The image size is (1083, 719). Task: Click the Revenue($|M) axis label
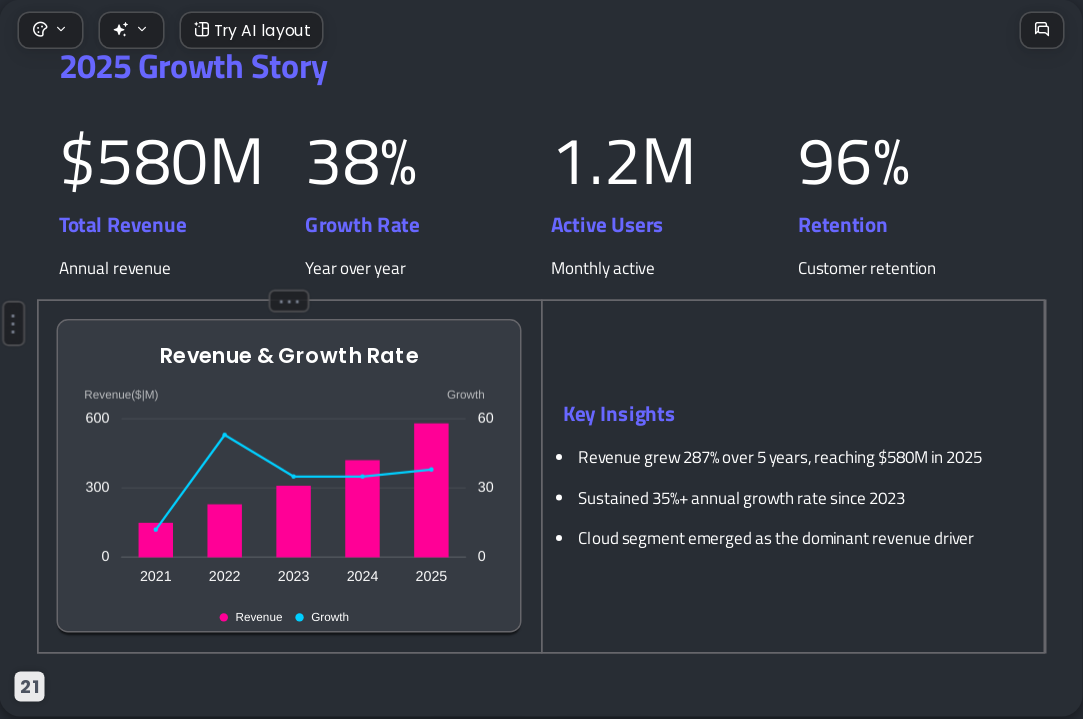pos(122,395)
